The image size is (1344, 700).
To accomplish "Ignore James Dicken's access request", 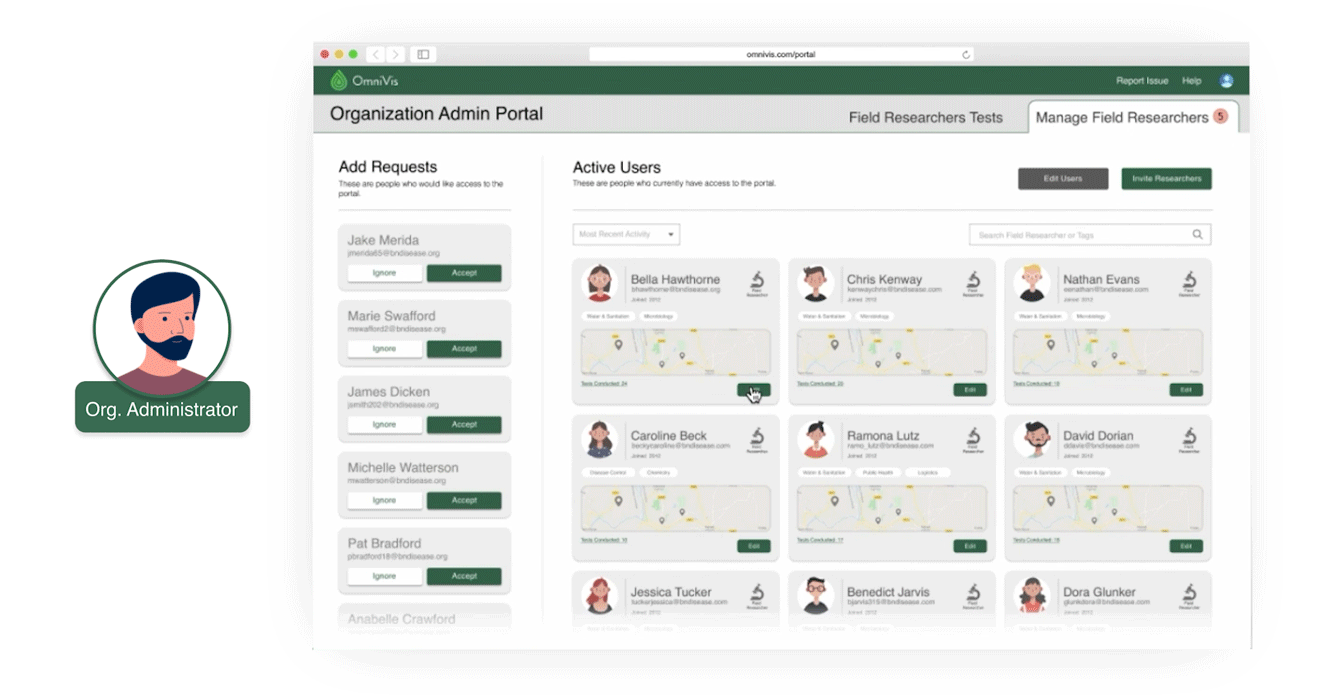I will pos(384,425).
